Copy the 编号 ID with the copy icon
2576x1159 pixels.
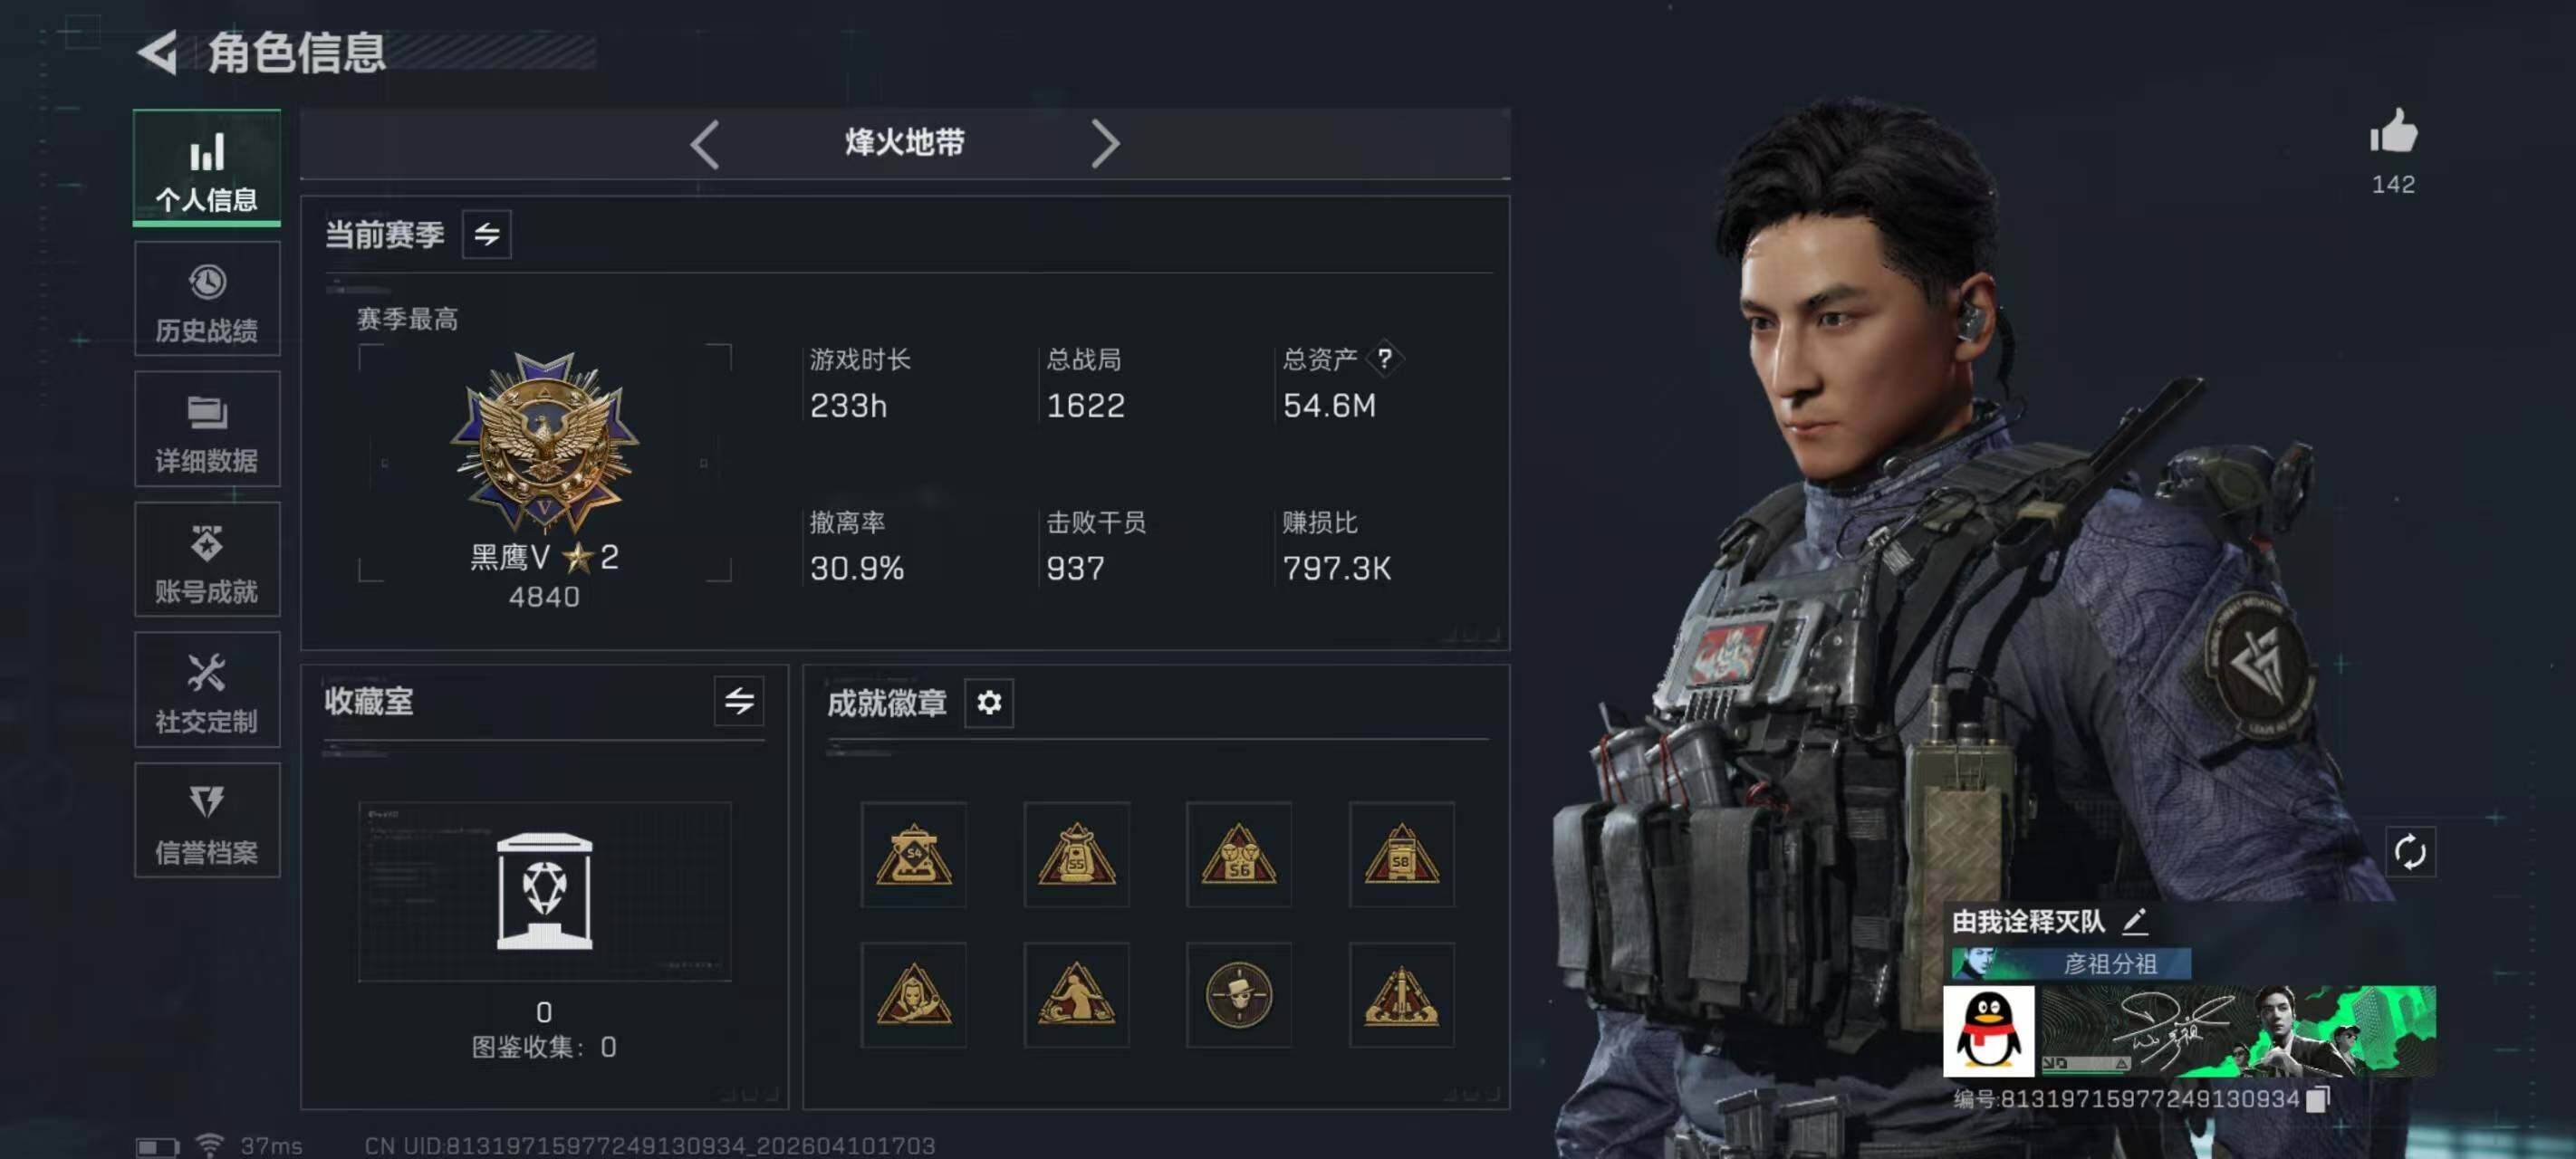2318,1098
